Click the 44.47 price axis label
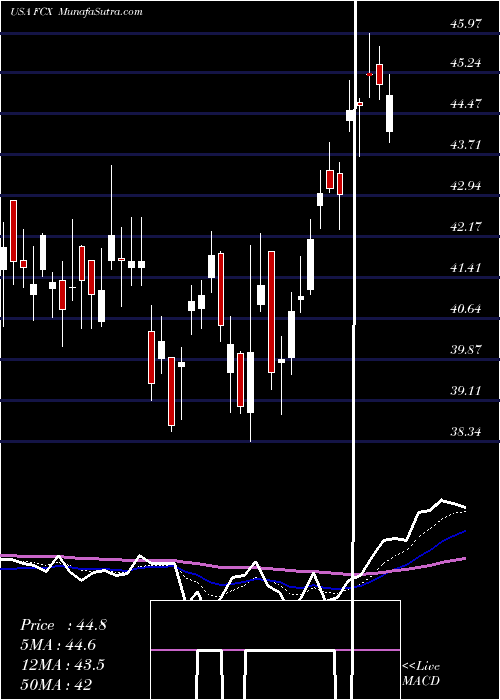 (466, 104)
